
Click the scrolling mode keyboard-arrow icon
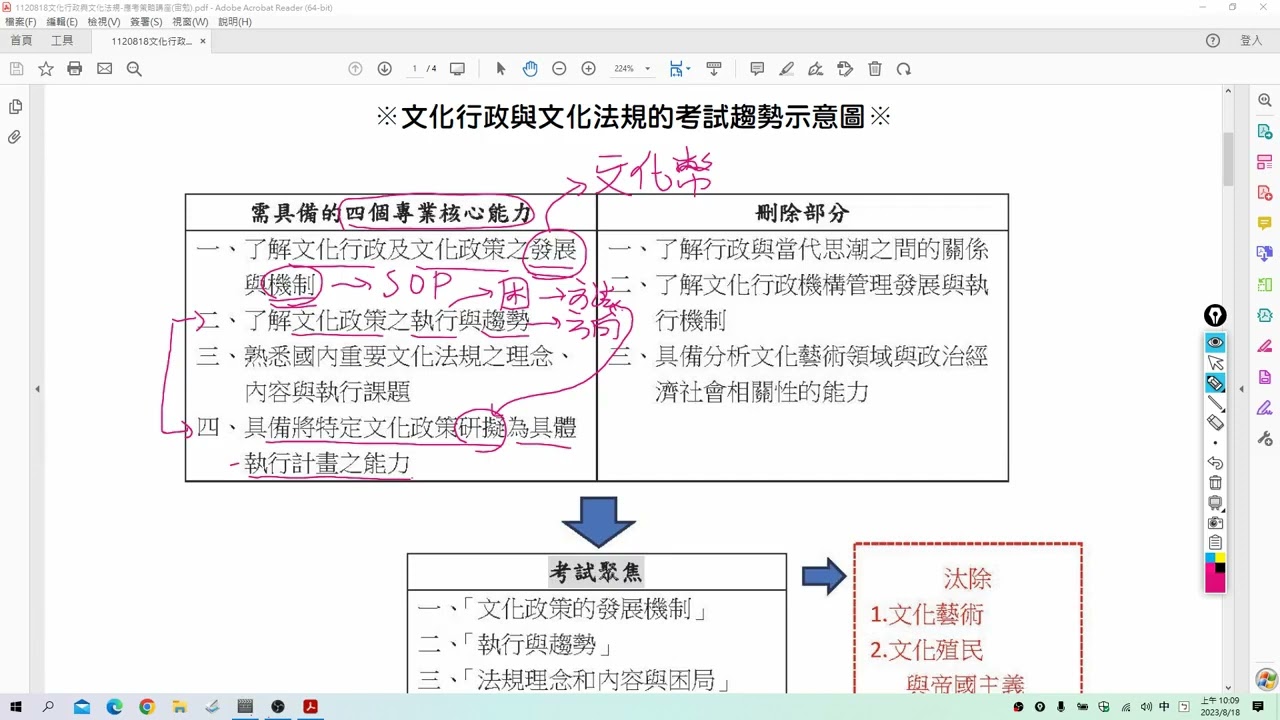(x=714, y=69)
